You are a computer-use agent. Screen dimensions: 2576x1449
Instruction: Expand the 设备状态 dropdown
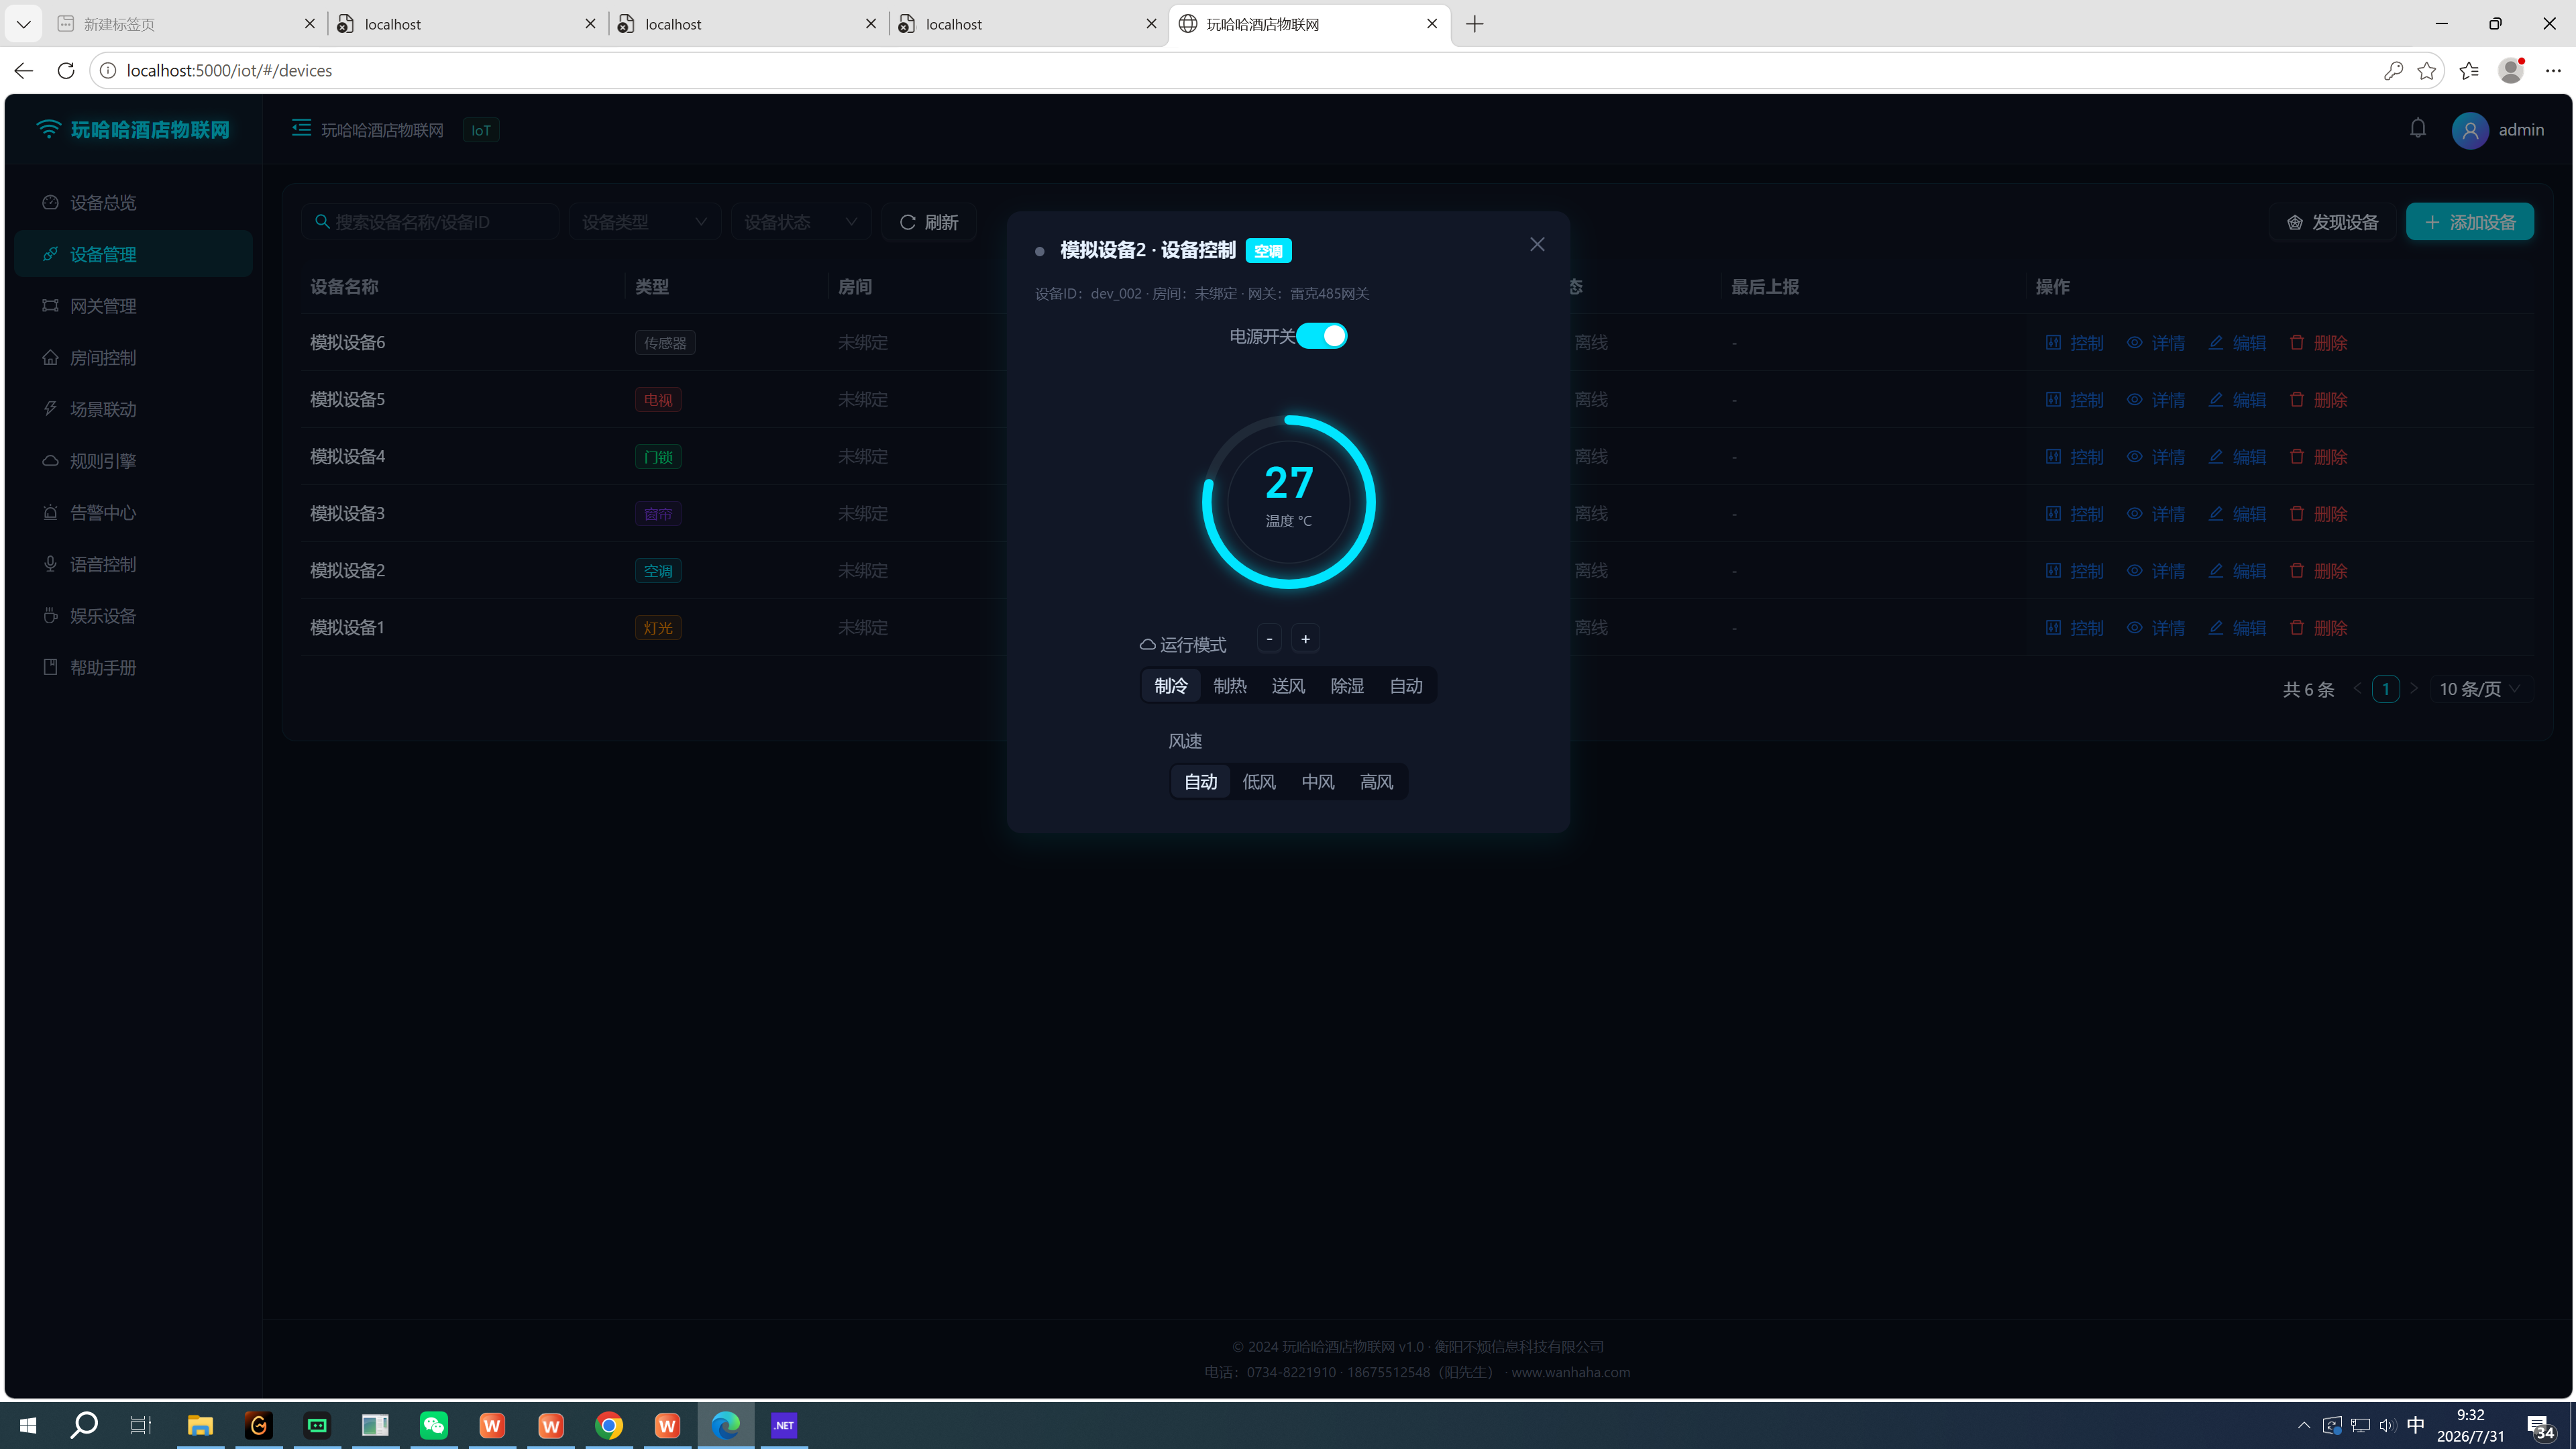click(x=801, y=222)
